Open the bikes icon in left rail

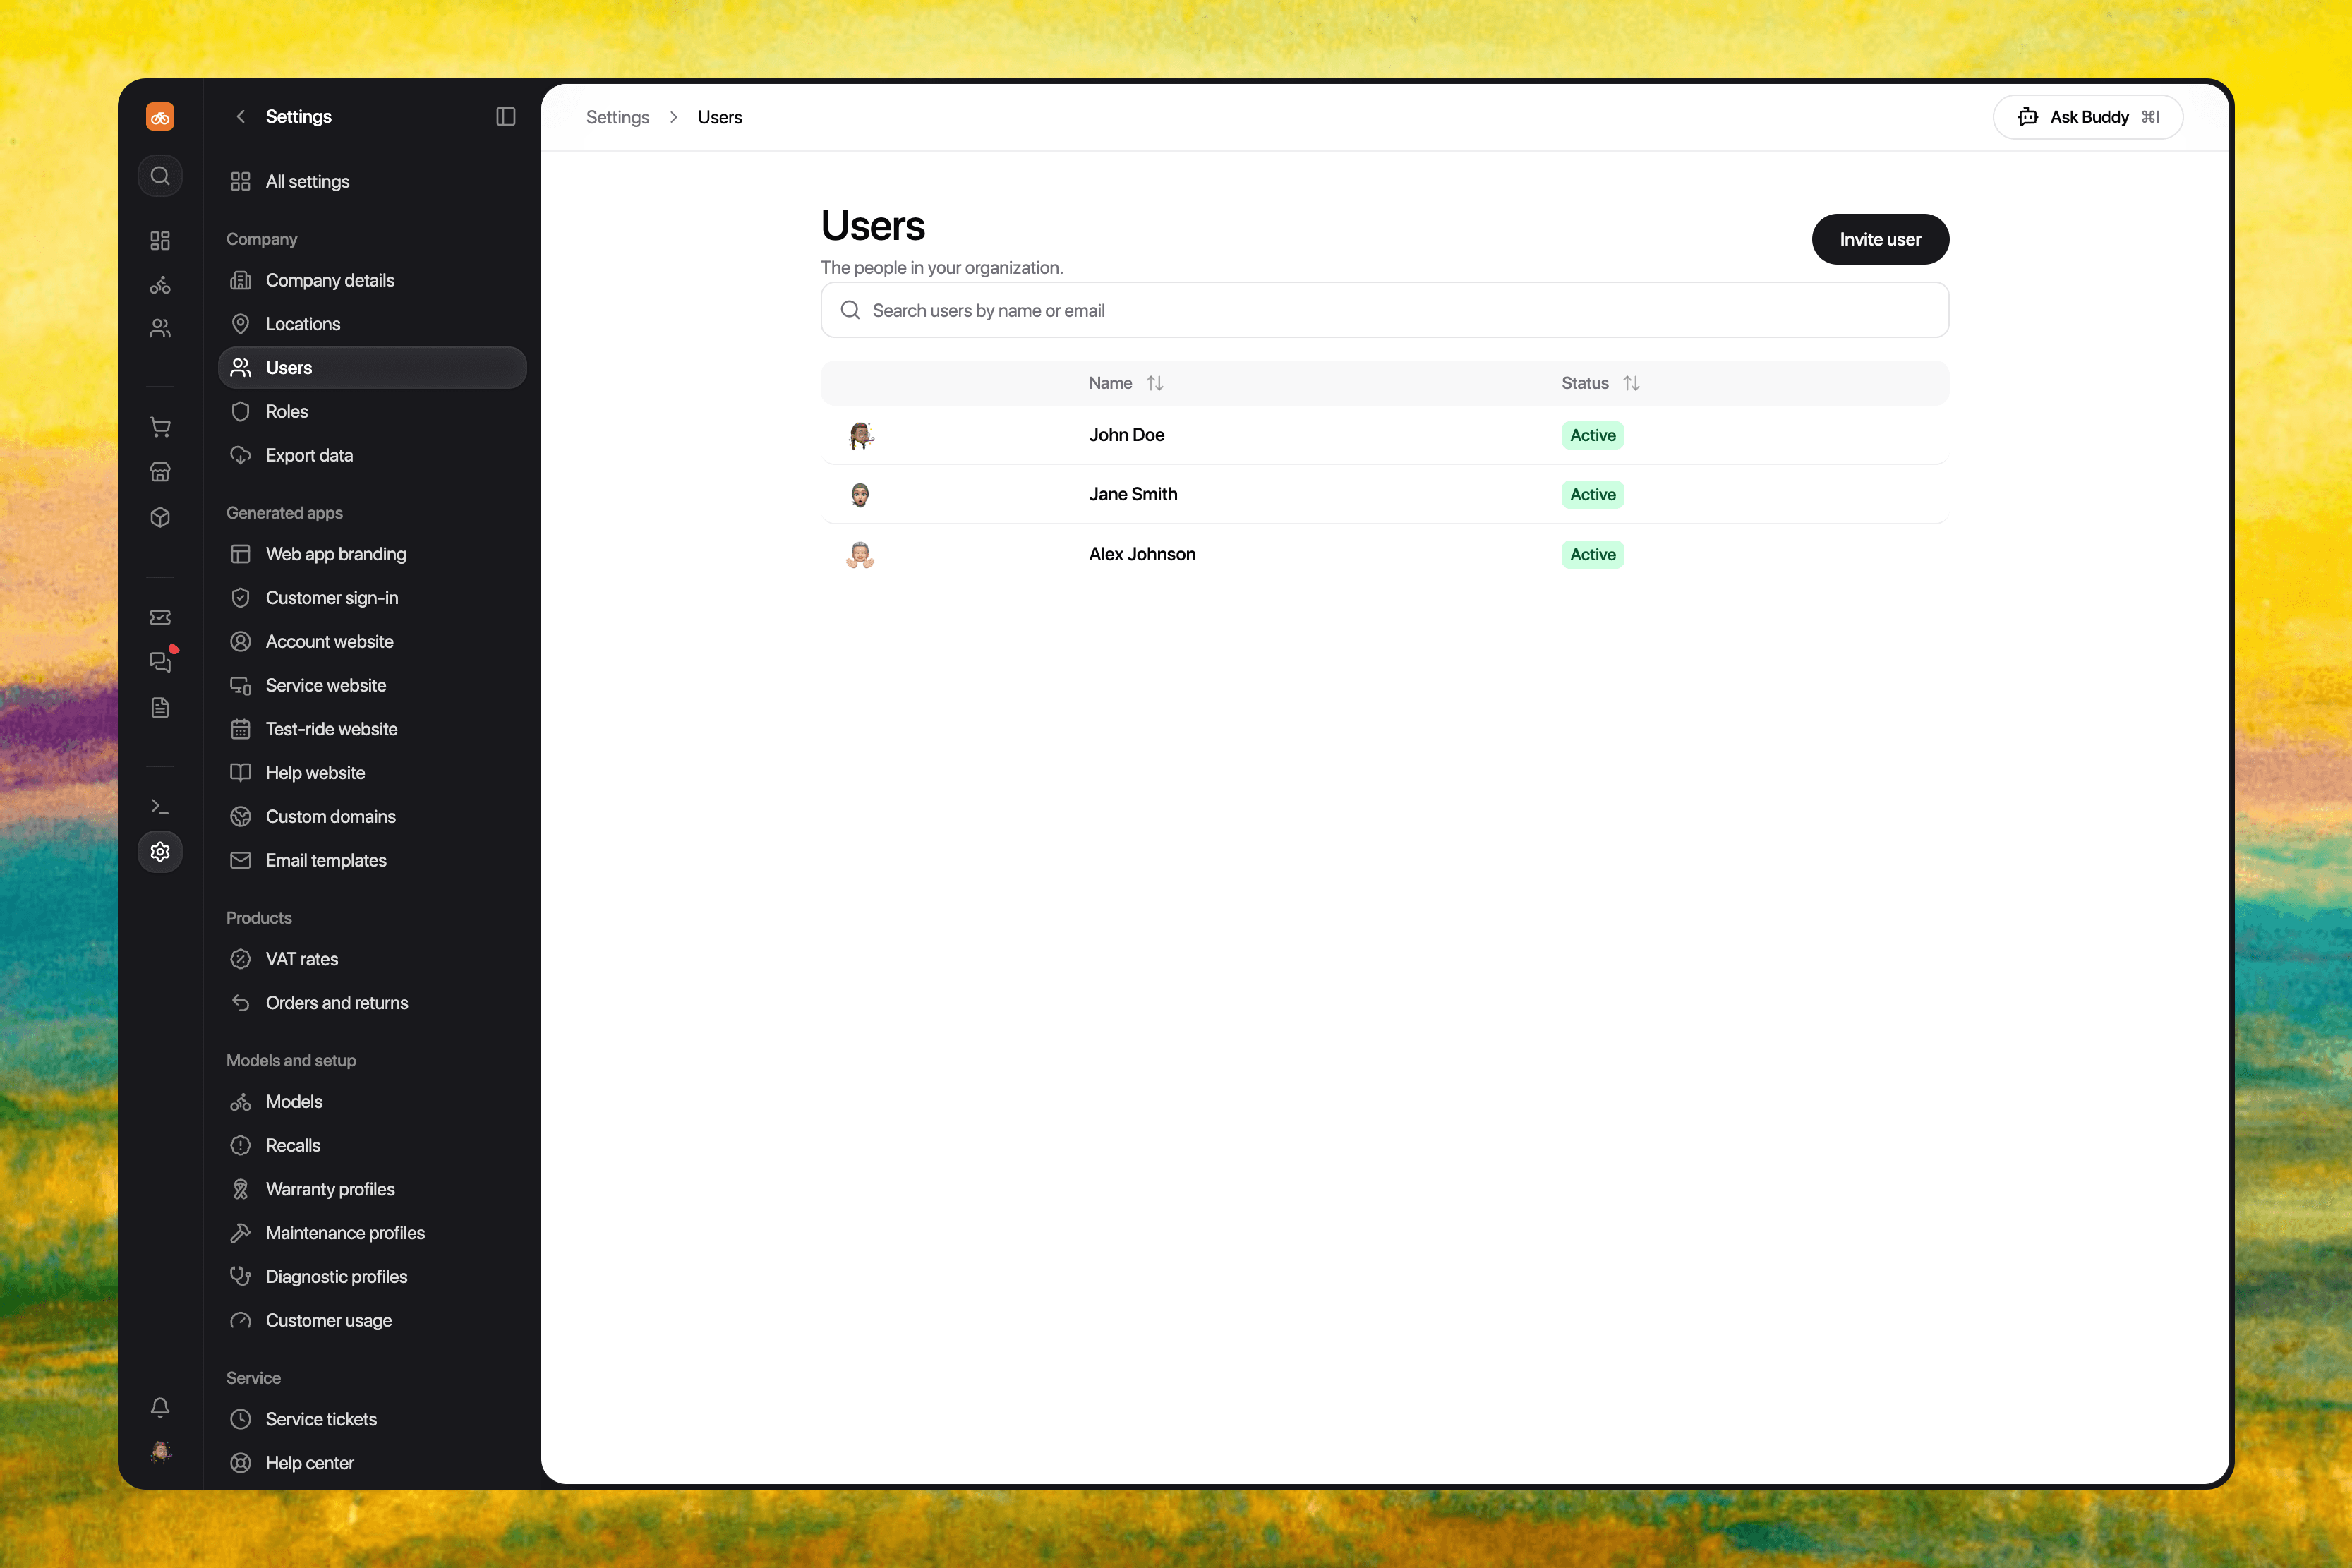[160, 285]
